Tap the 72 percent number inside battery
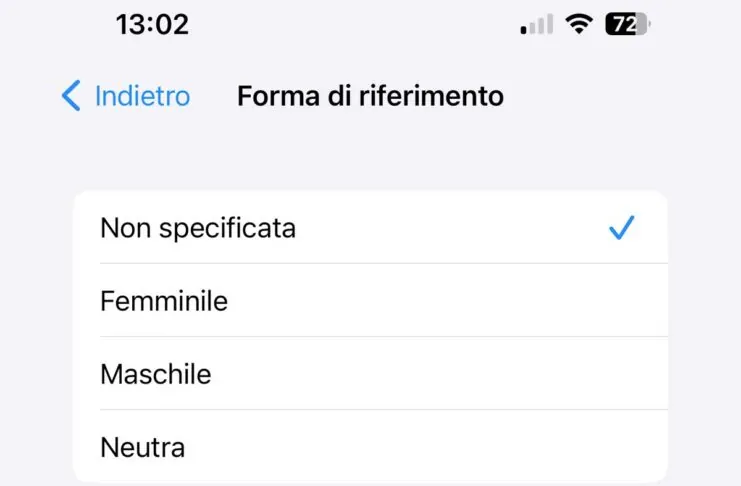The image size is (741, 486). pyautogui.click(x=622, y=25)
